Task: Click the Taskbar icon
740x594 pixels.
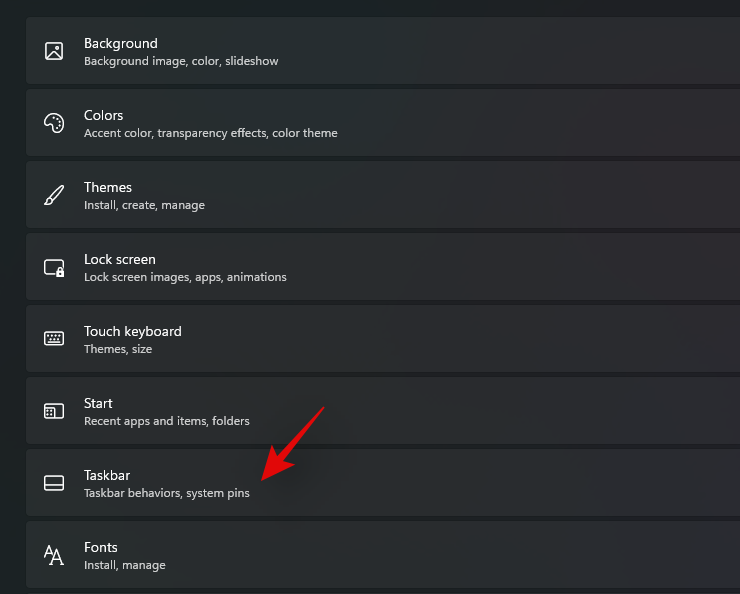Action: coord(54,483)
